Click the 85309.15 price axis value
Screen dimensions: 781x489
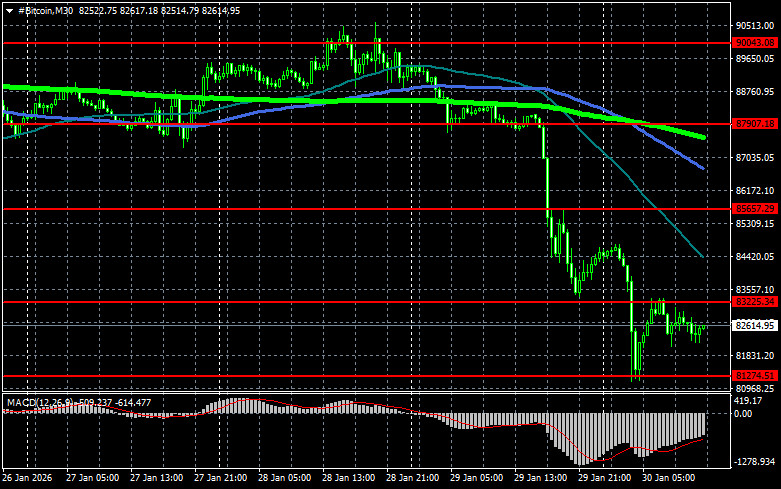pos(755,224)
